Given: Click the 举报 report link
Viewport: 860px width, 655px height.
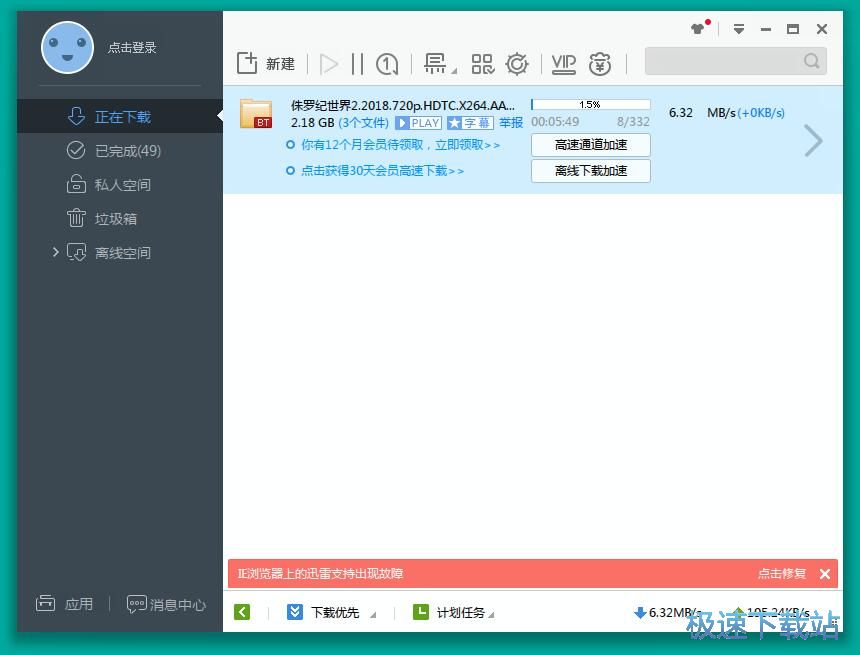Looking at the screenshot, I should pos(511,123).
